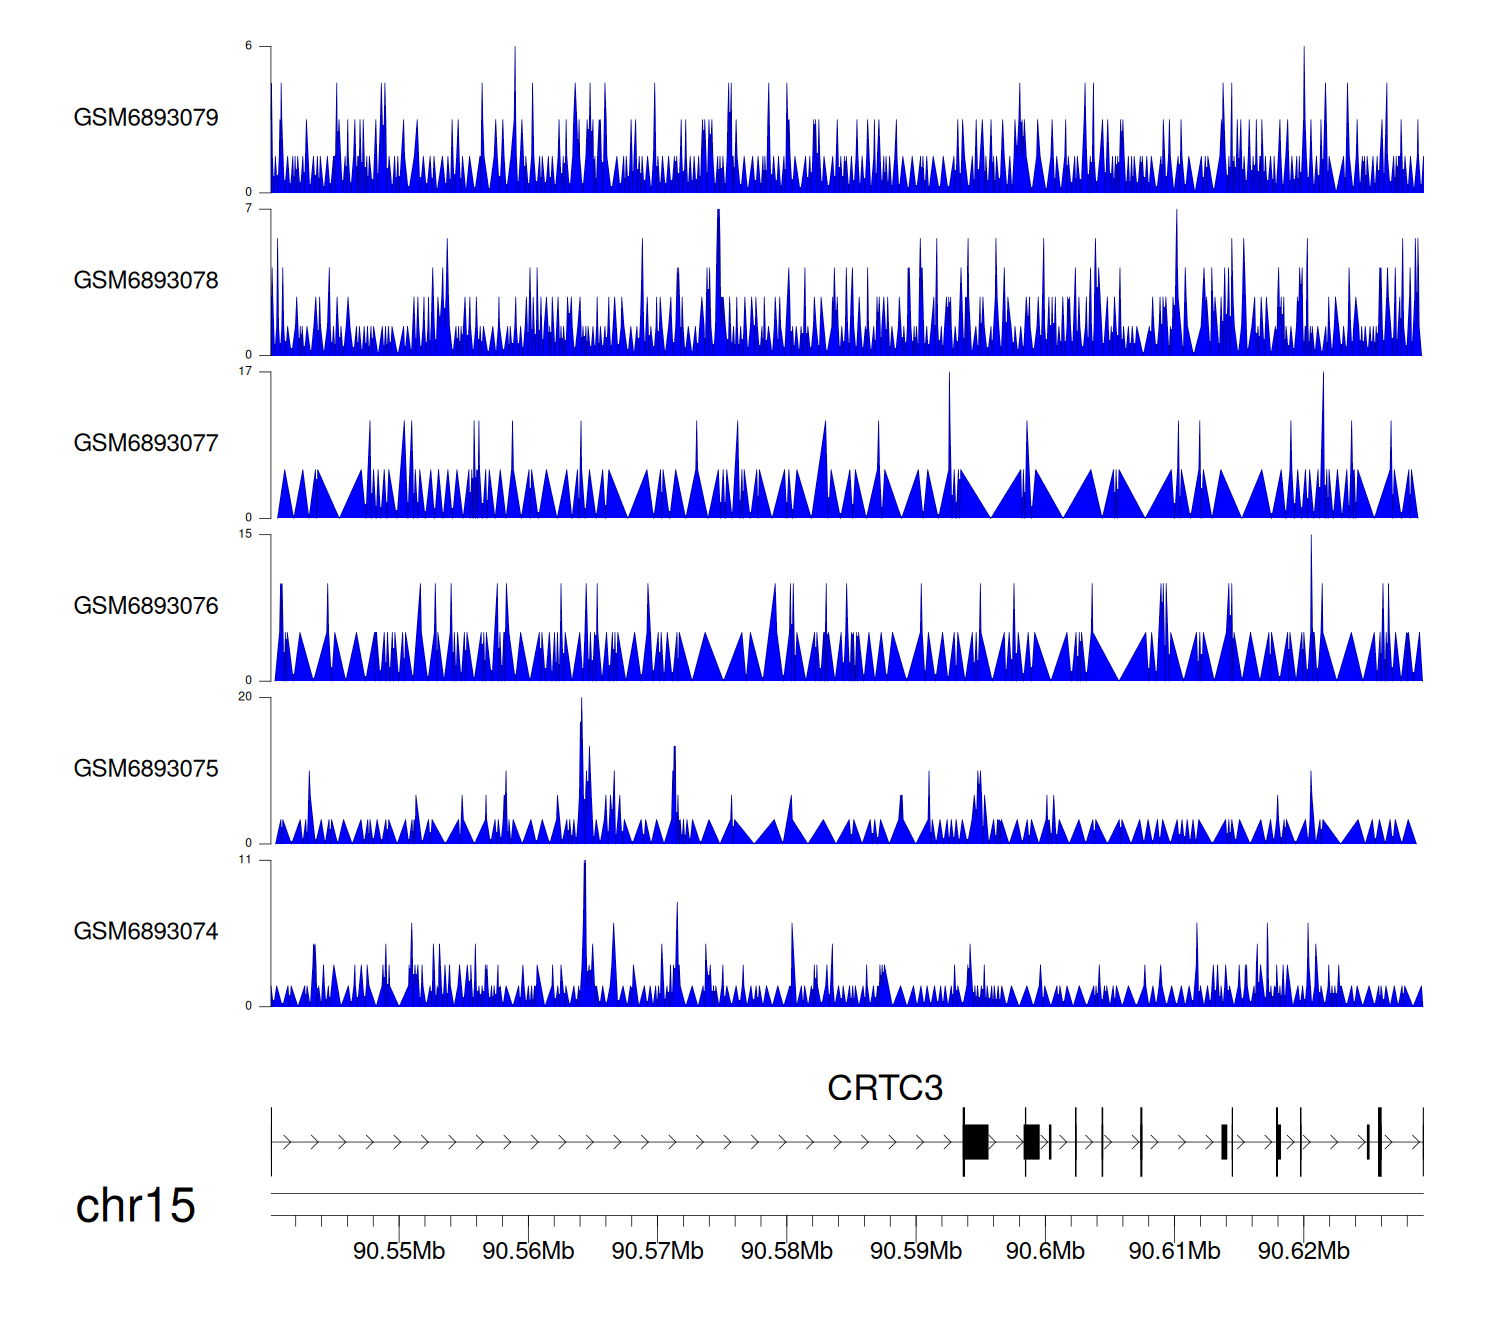
Task: Click the largest CRTC3 exon block
Action: pos(976,1142)
